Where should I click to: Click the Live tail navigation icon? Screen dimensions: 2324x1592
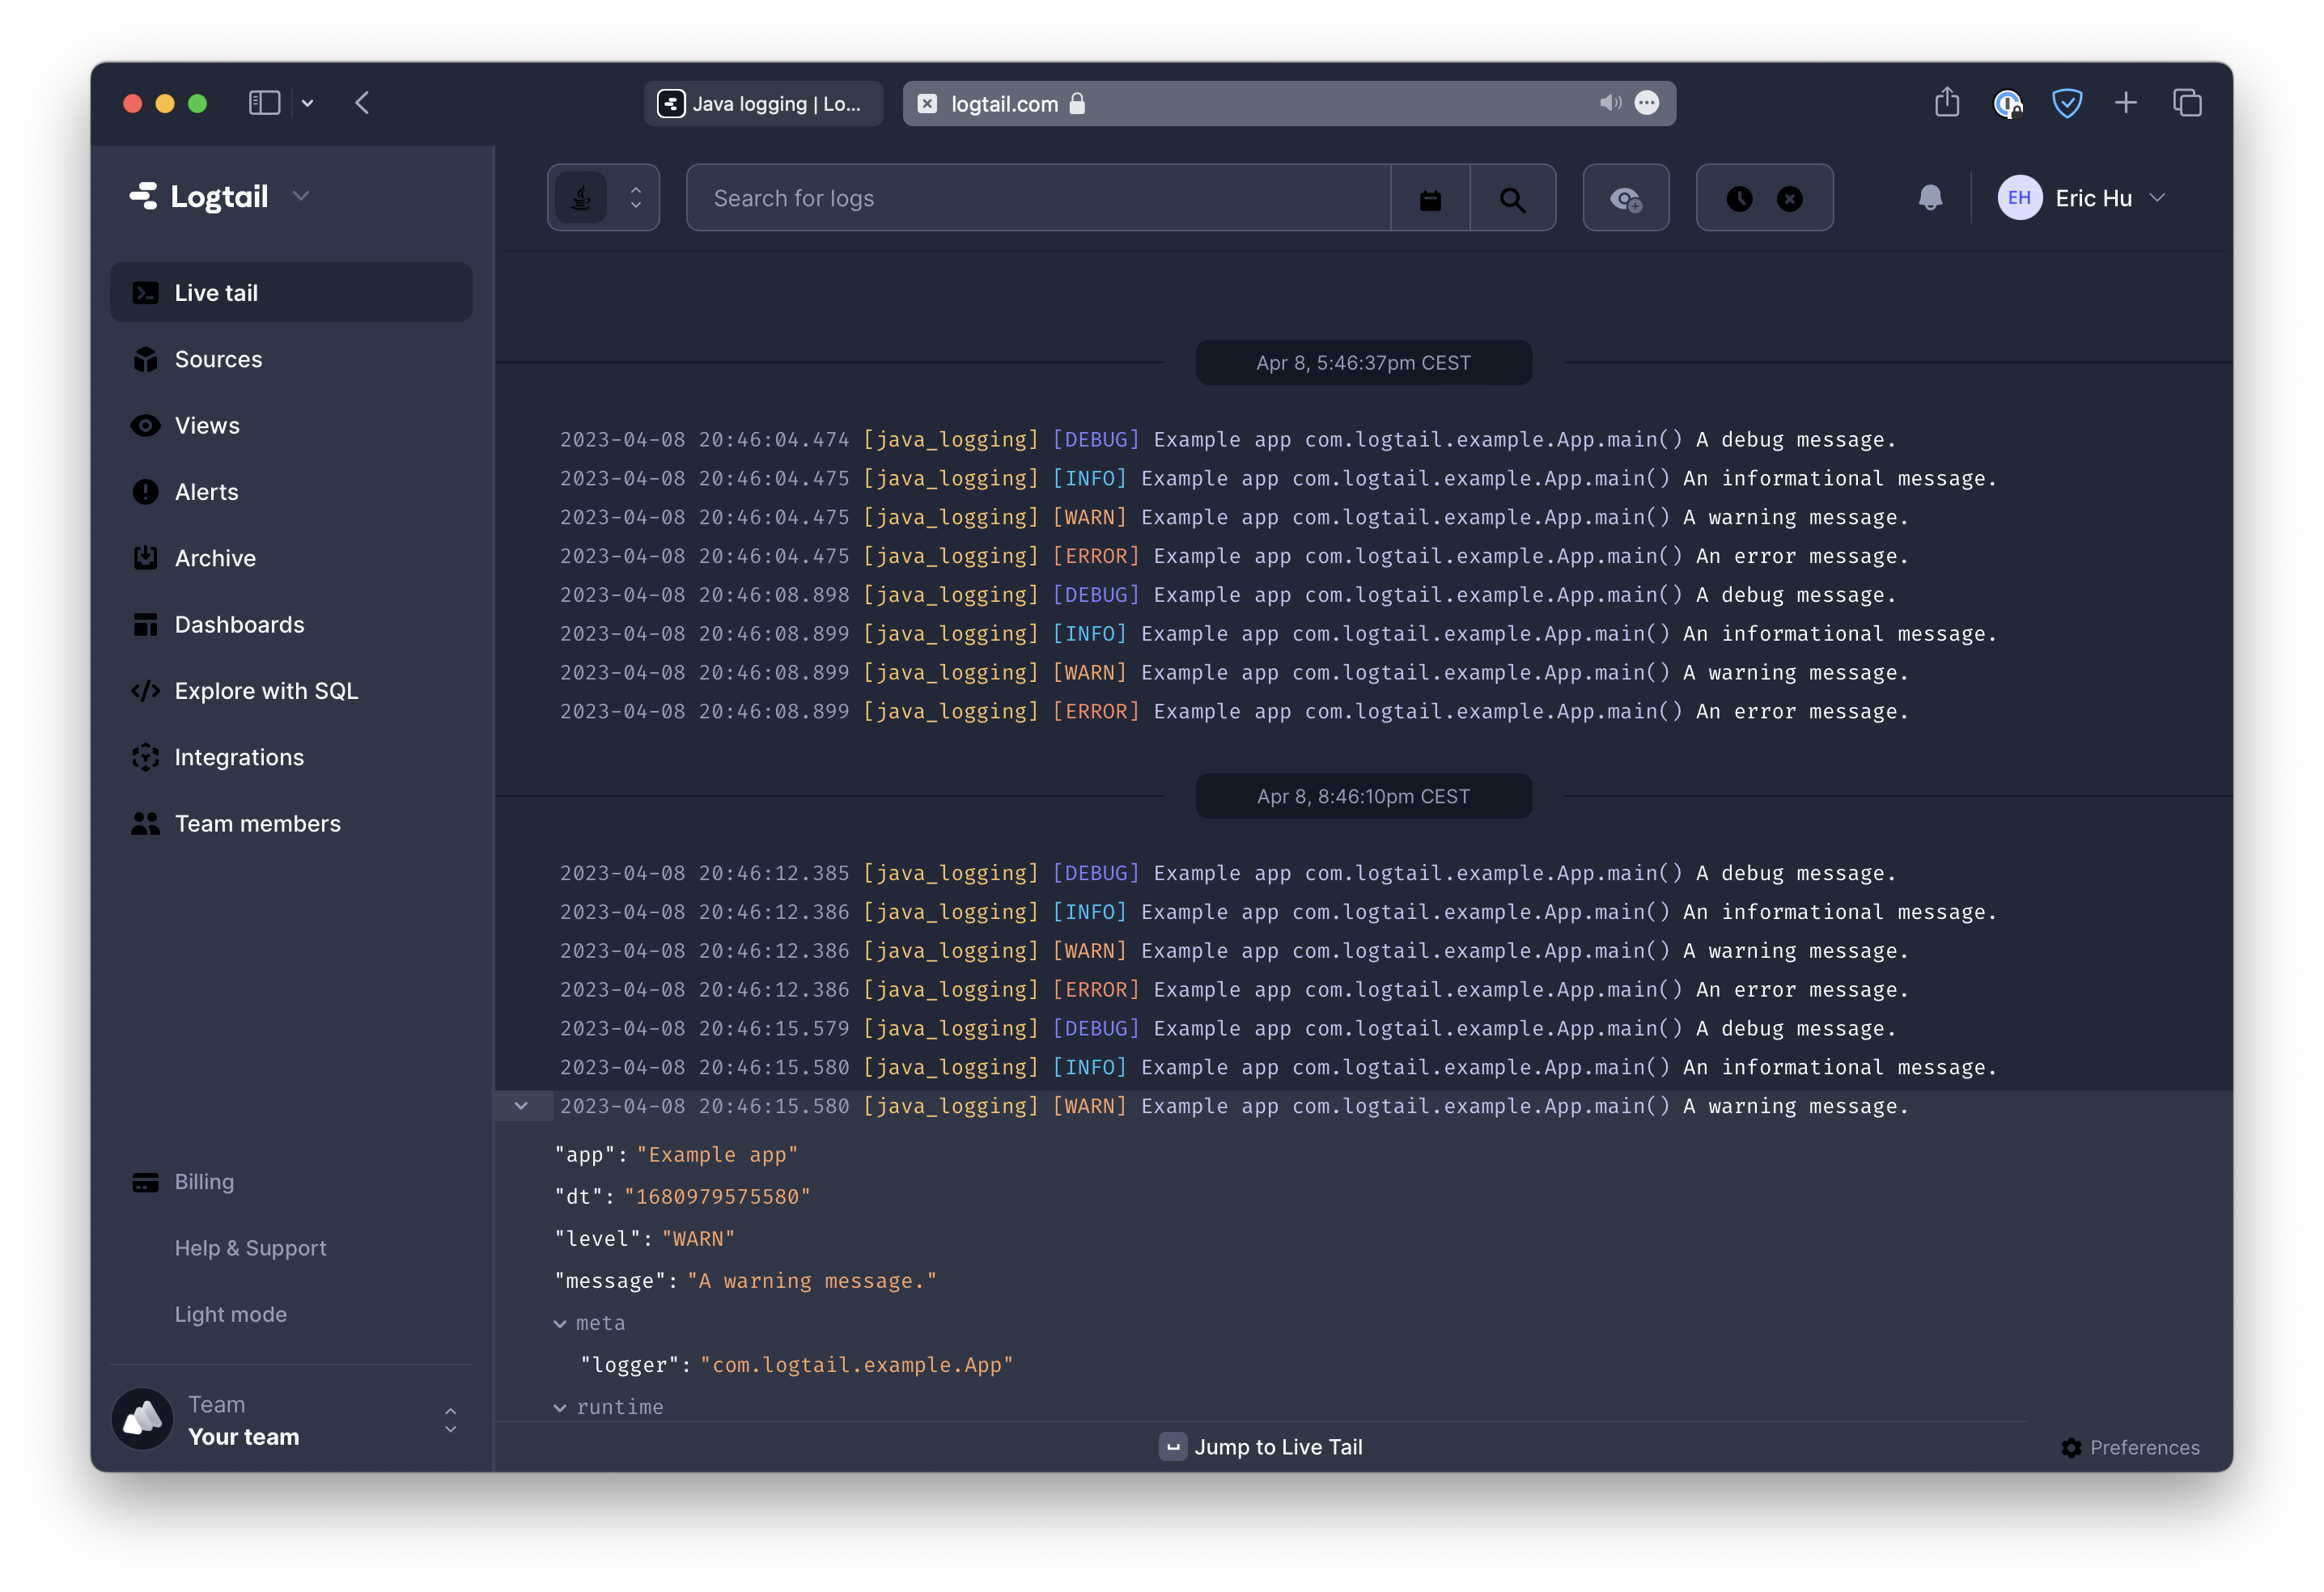[145, 291]
